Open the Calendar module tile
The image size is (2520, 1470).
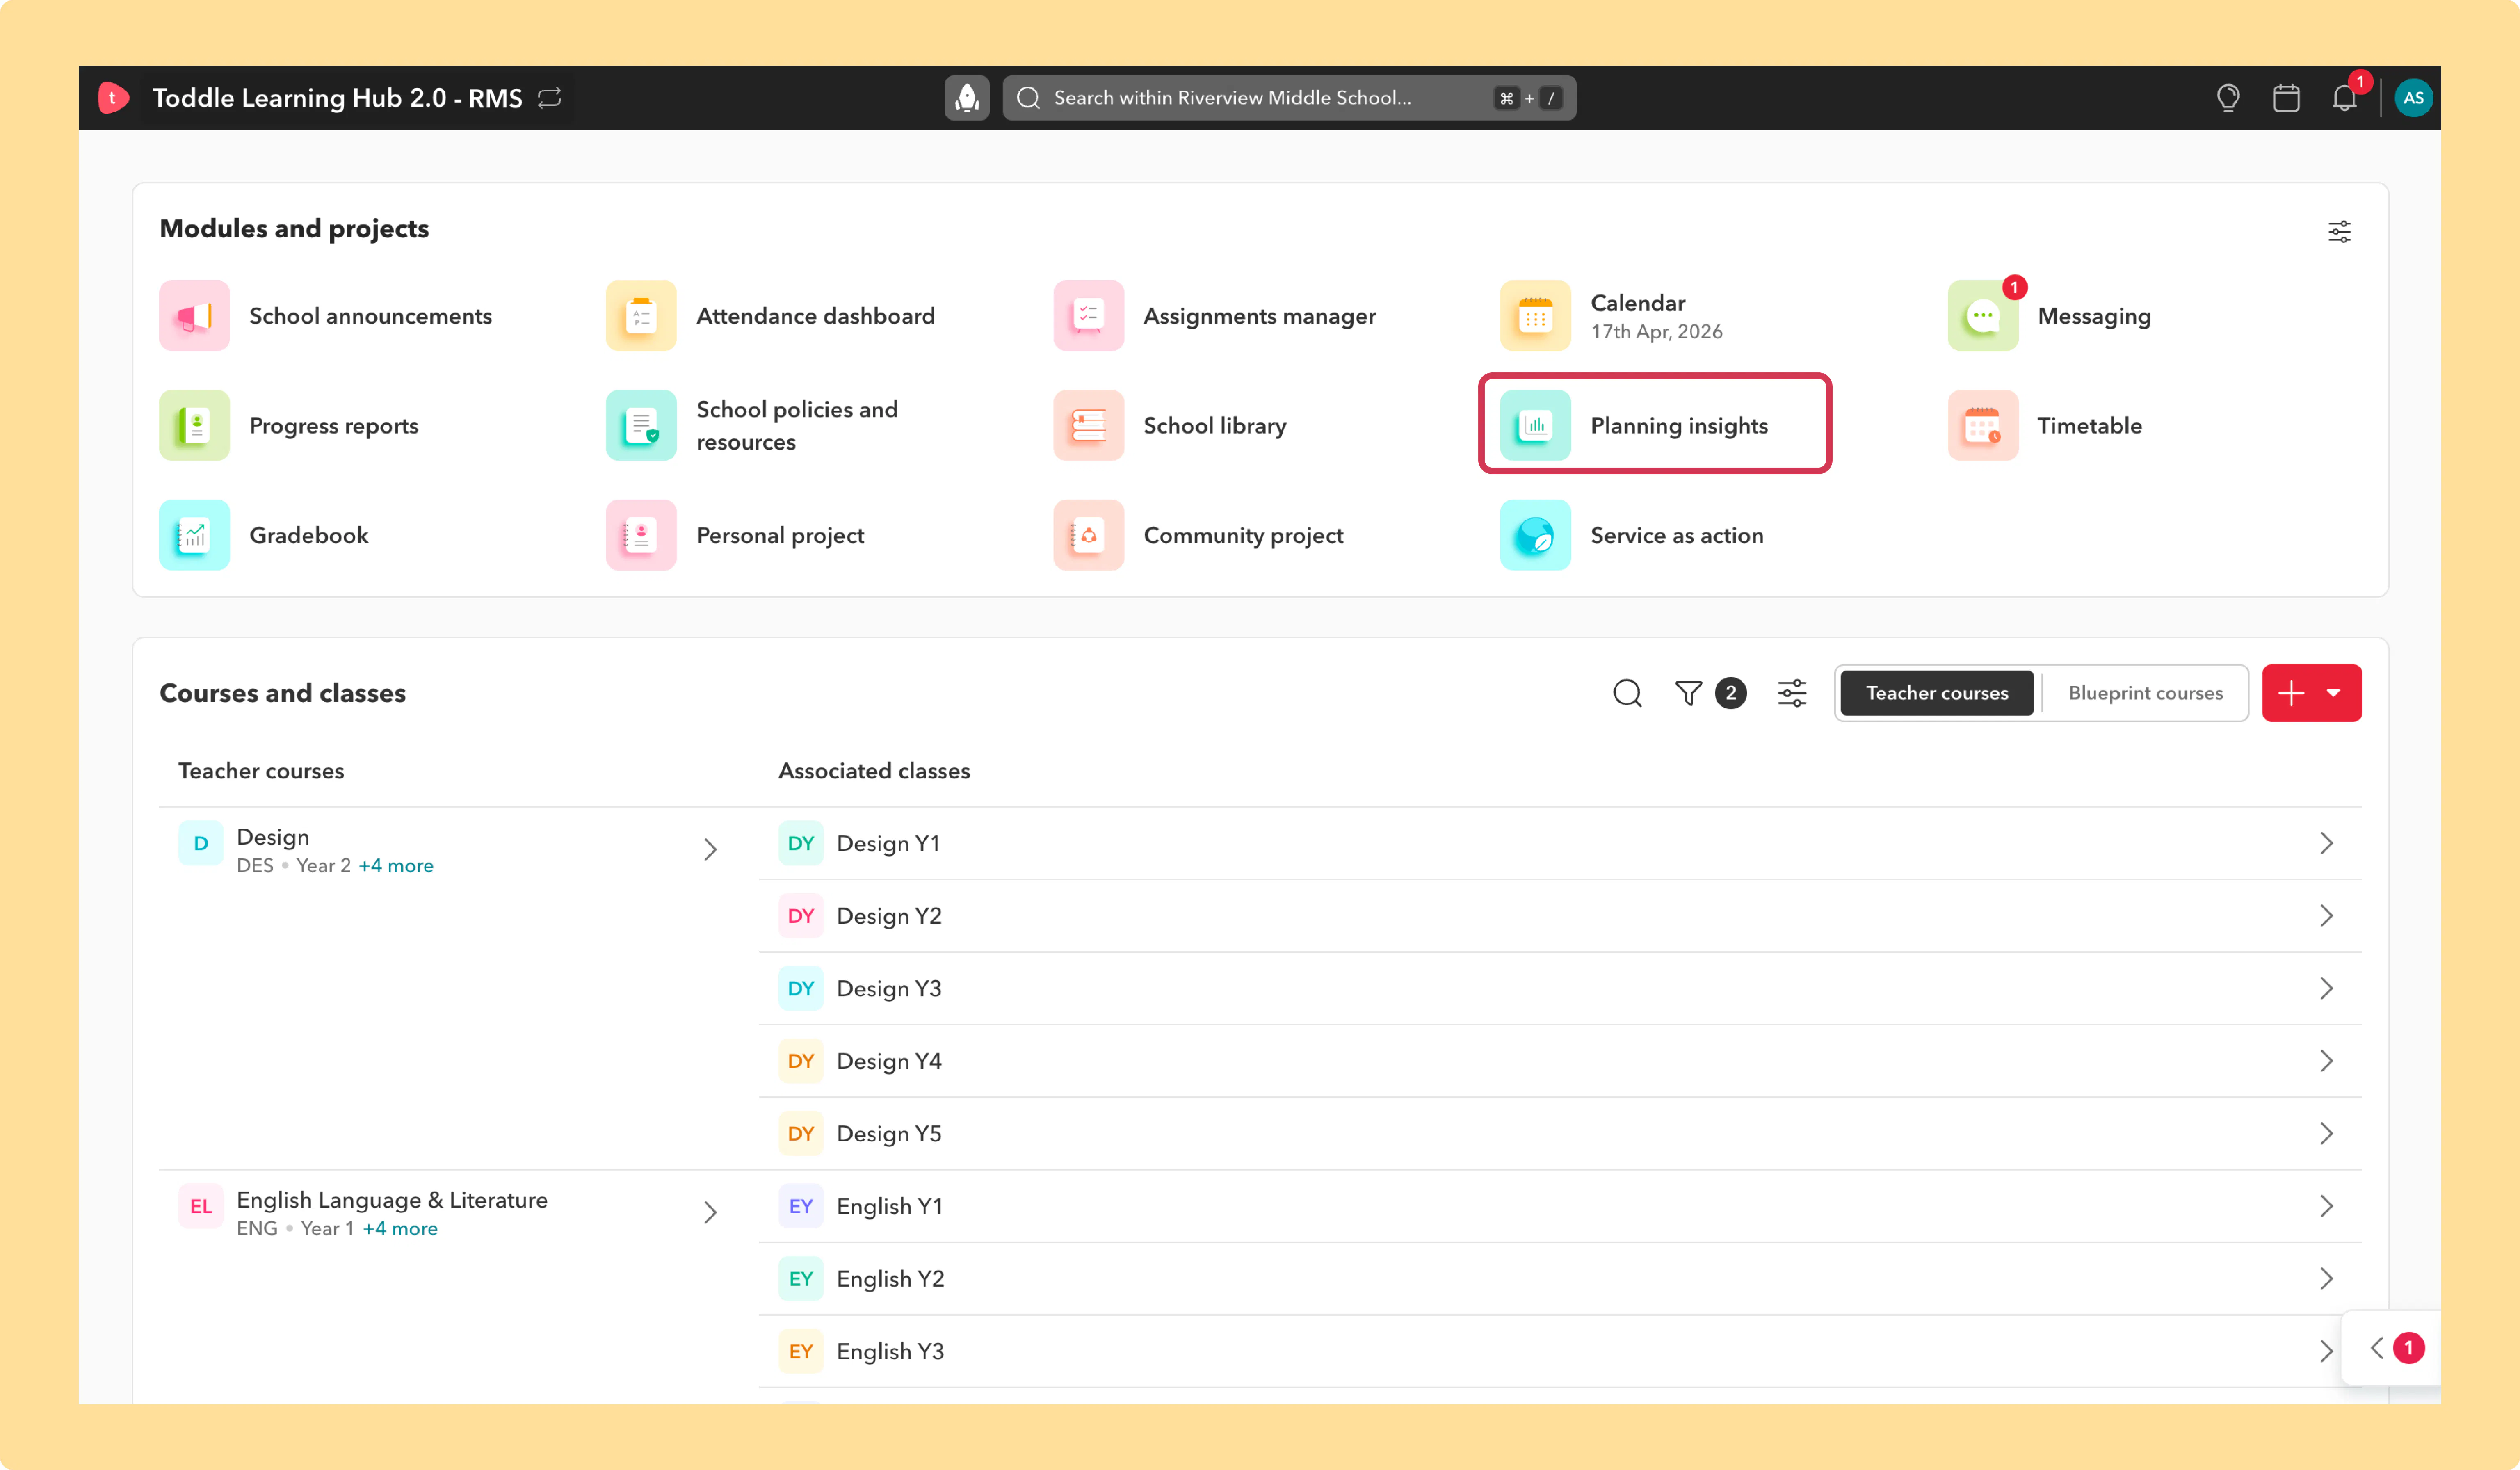click(x=1612, y=316)
